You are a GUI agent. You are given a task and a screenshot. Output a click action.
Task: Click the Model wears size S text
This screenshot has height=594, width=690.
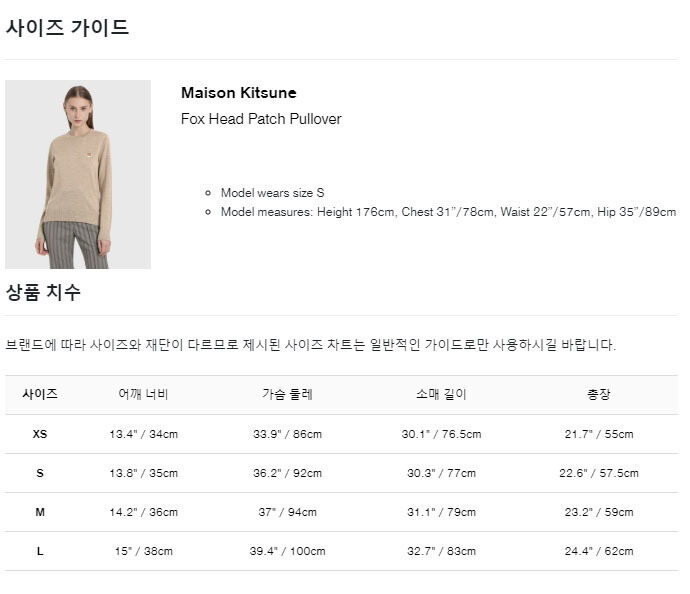click(x=272, y=193)
